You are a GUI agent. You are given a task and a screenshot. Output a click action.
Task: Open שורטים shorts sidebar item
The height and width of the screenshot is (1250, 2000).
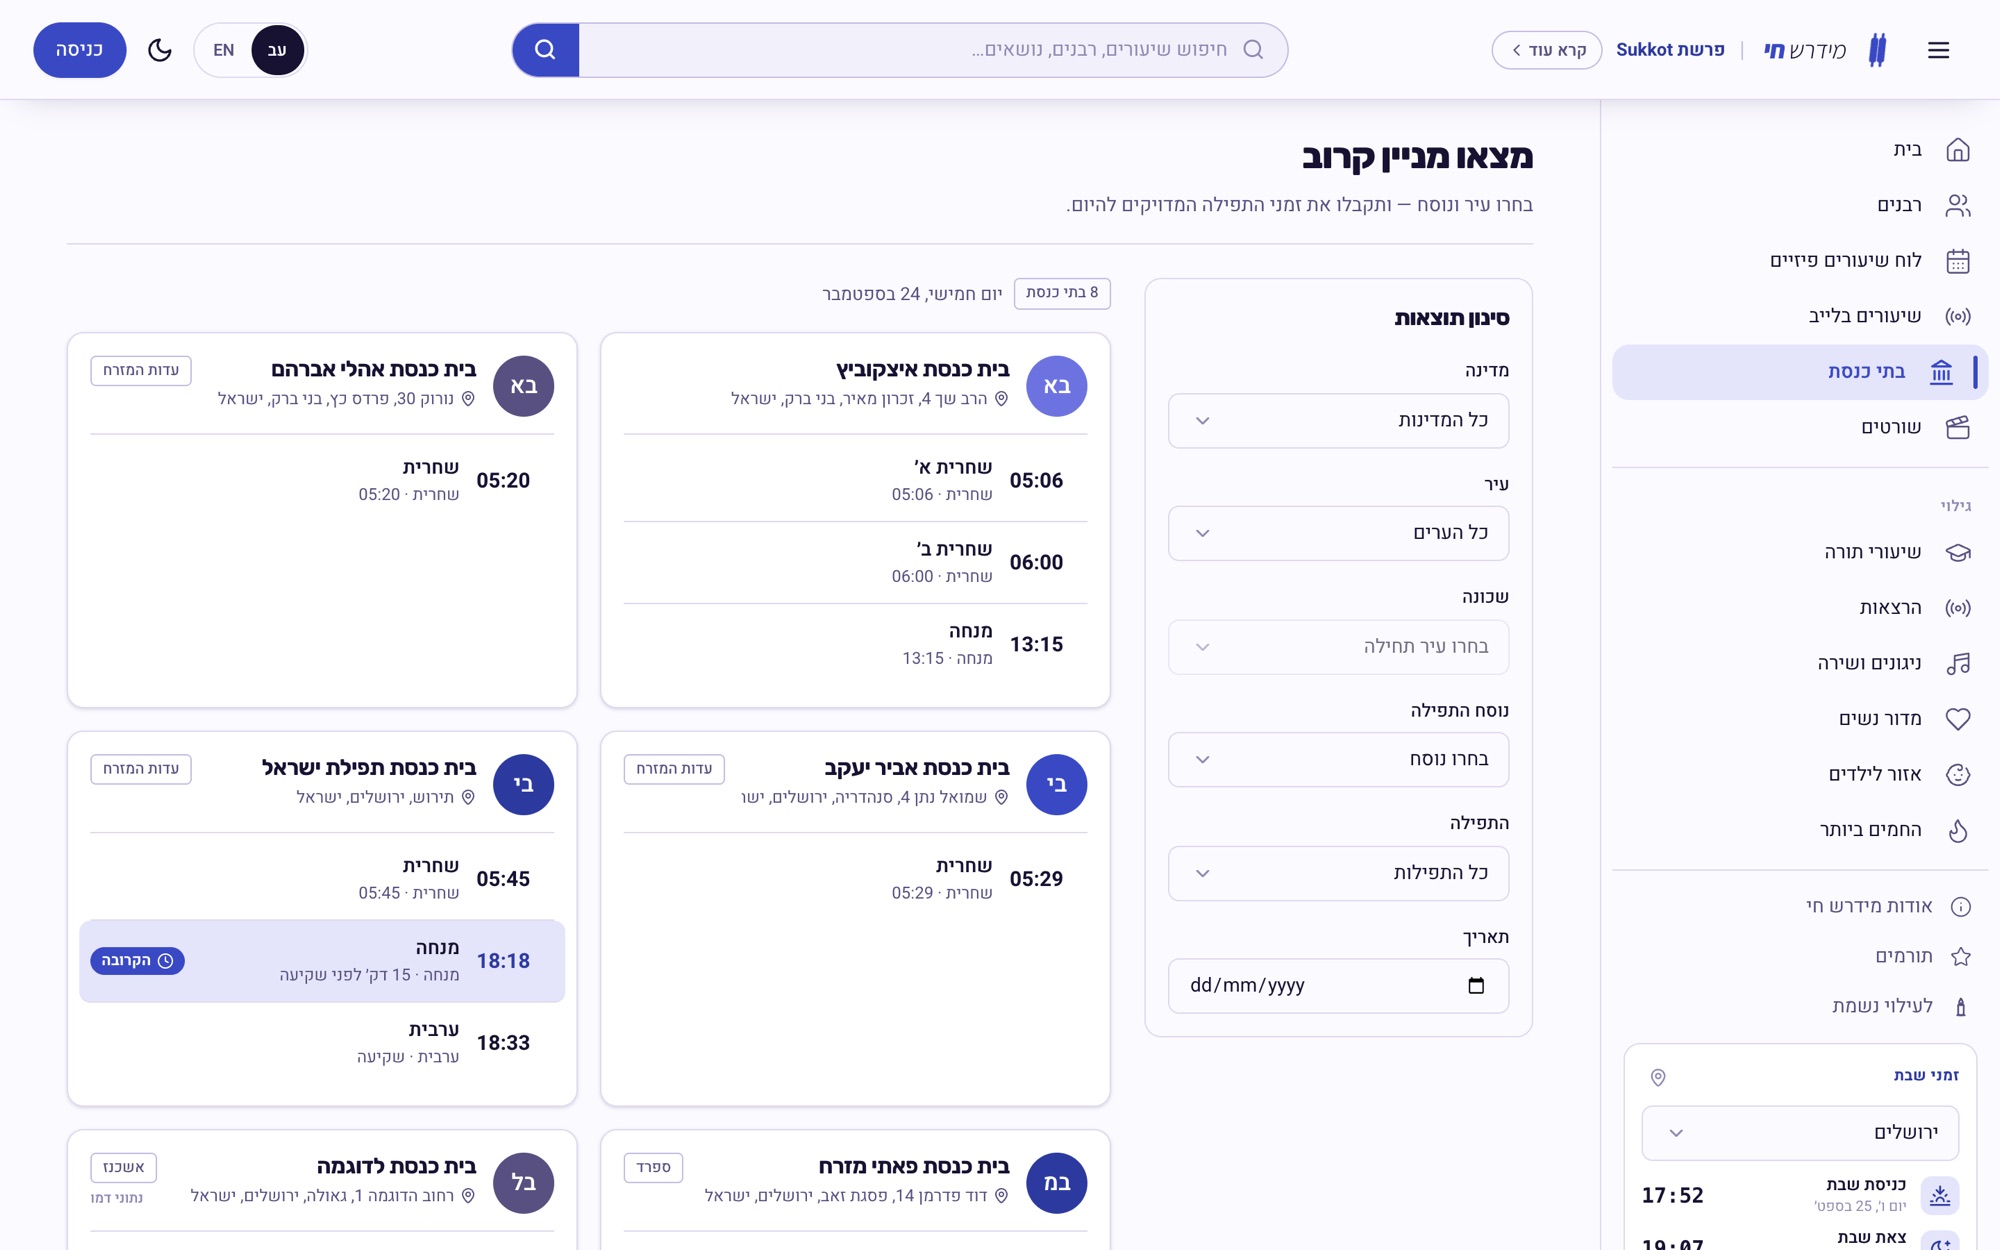1800,428
